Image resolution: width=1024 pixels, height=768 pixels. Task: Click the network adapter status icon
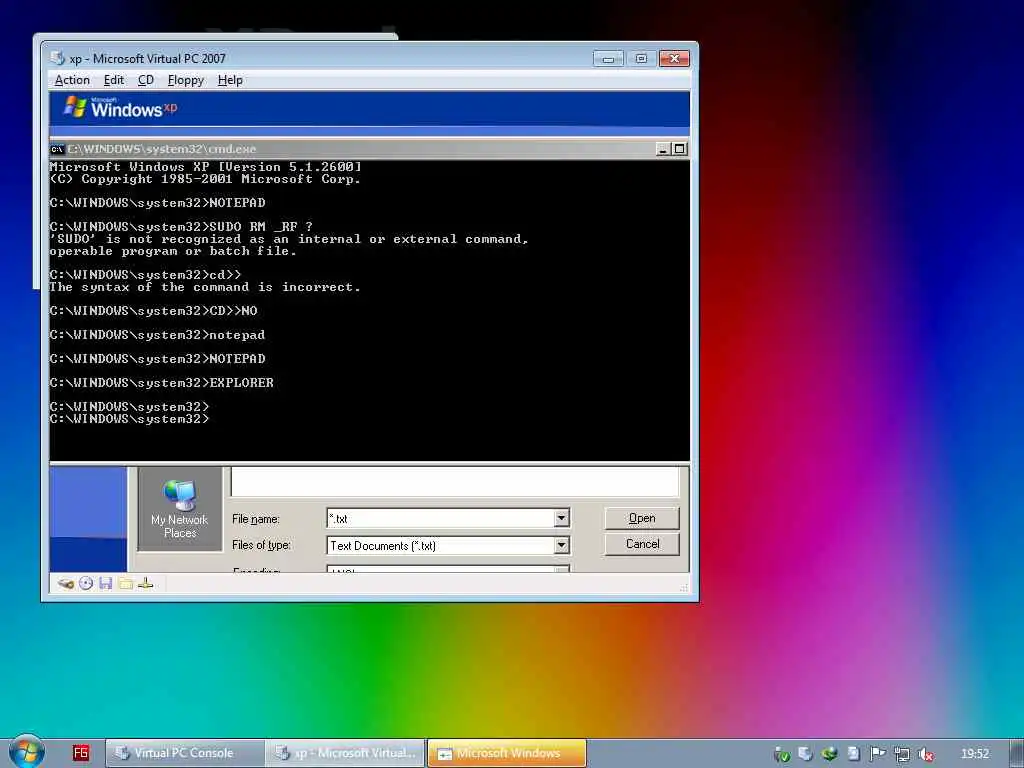click(x=146, y=583)
